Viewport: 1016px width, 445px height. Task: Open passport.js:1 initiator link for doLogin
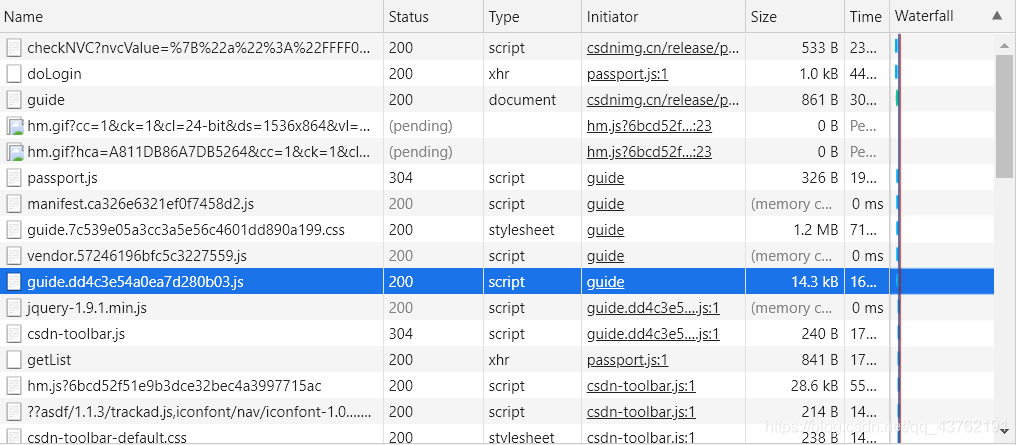[x=627, y=74]
